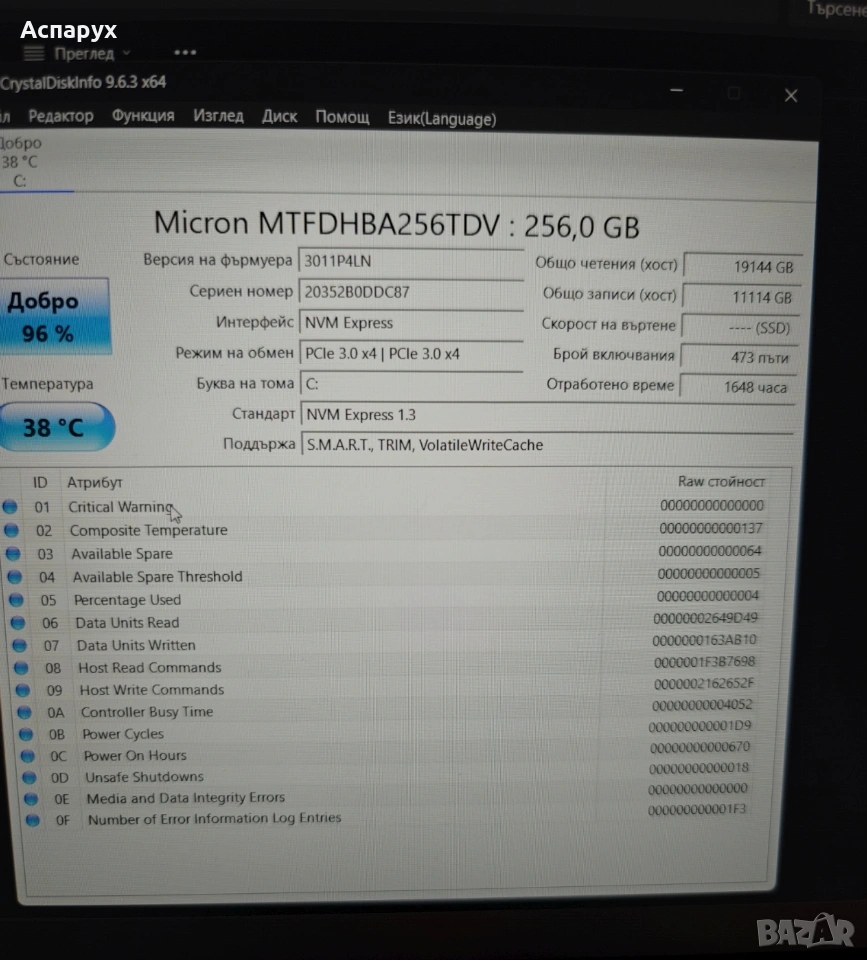Screen dimensions: 867x960
Task: Click the blue orb beside Percentage Used
Action: pyautogui.click(x=17, y=600)
